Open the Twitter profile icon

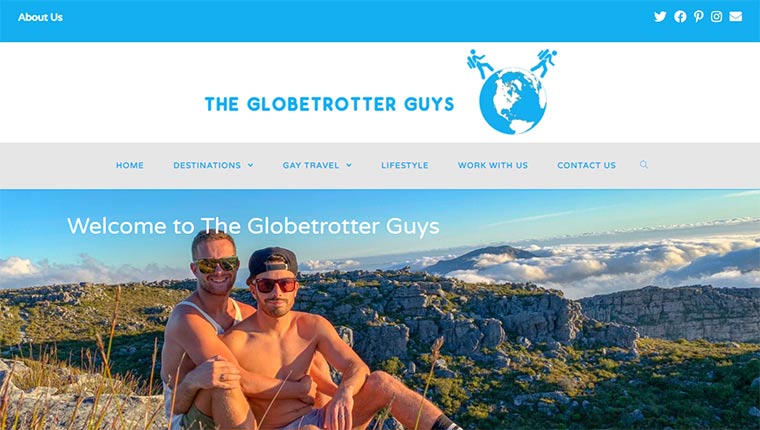pos(660,16)
